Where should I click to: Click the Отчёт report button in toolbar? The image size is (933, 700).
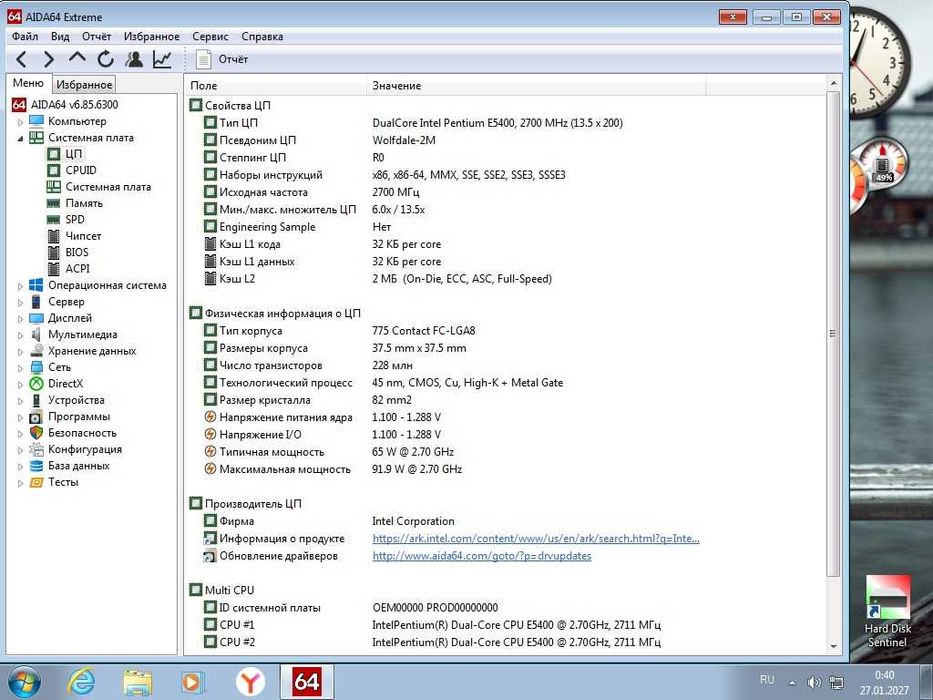pyautogui.click(x=223, y=60)
